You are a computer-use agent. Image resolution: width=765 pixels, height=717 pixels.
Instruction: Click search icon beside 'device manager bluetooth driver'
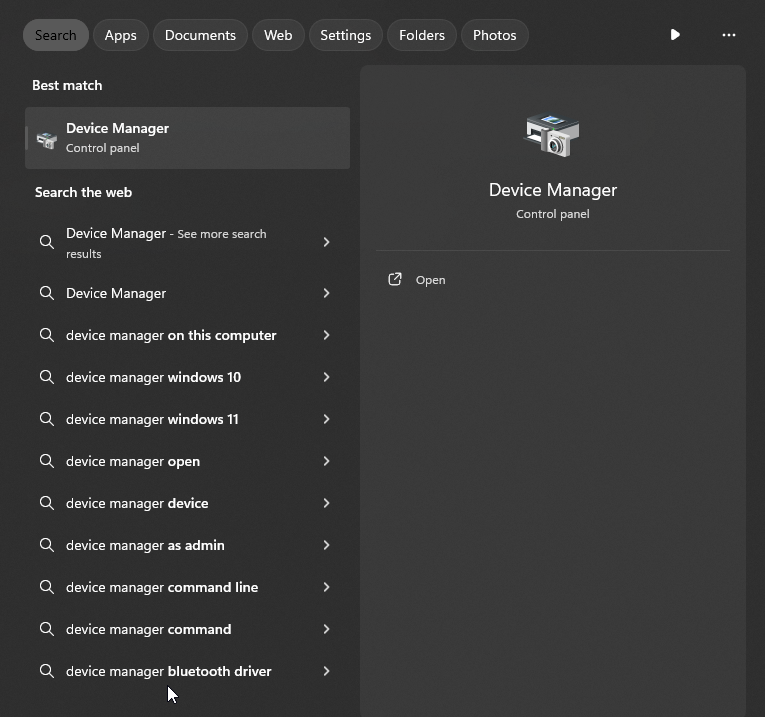tap(46, 671)
